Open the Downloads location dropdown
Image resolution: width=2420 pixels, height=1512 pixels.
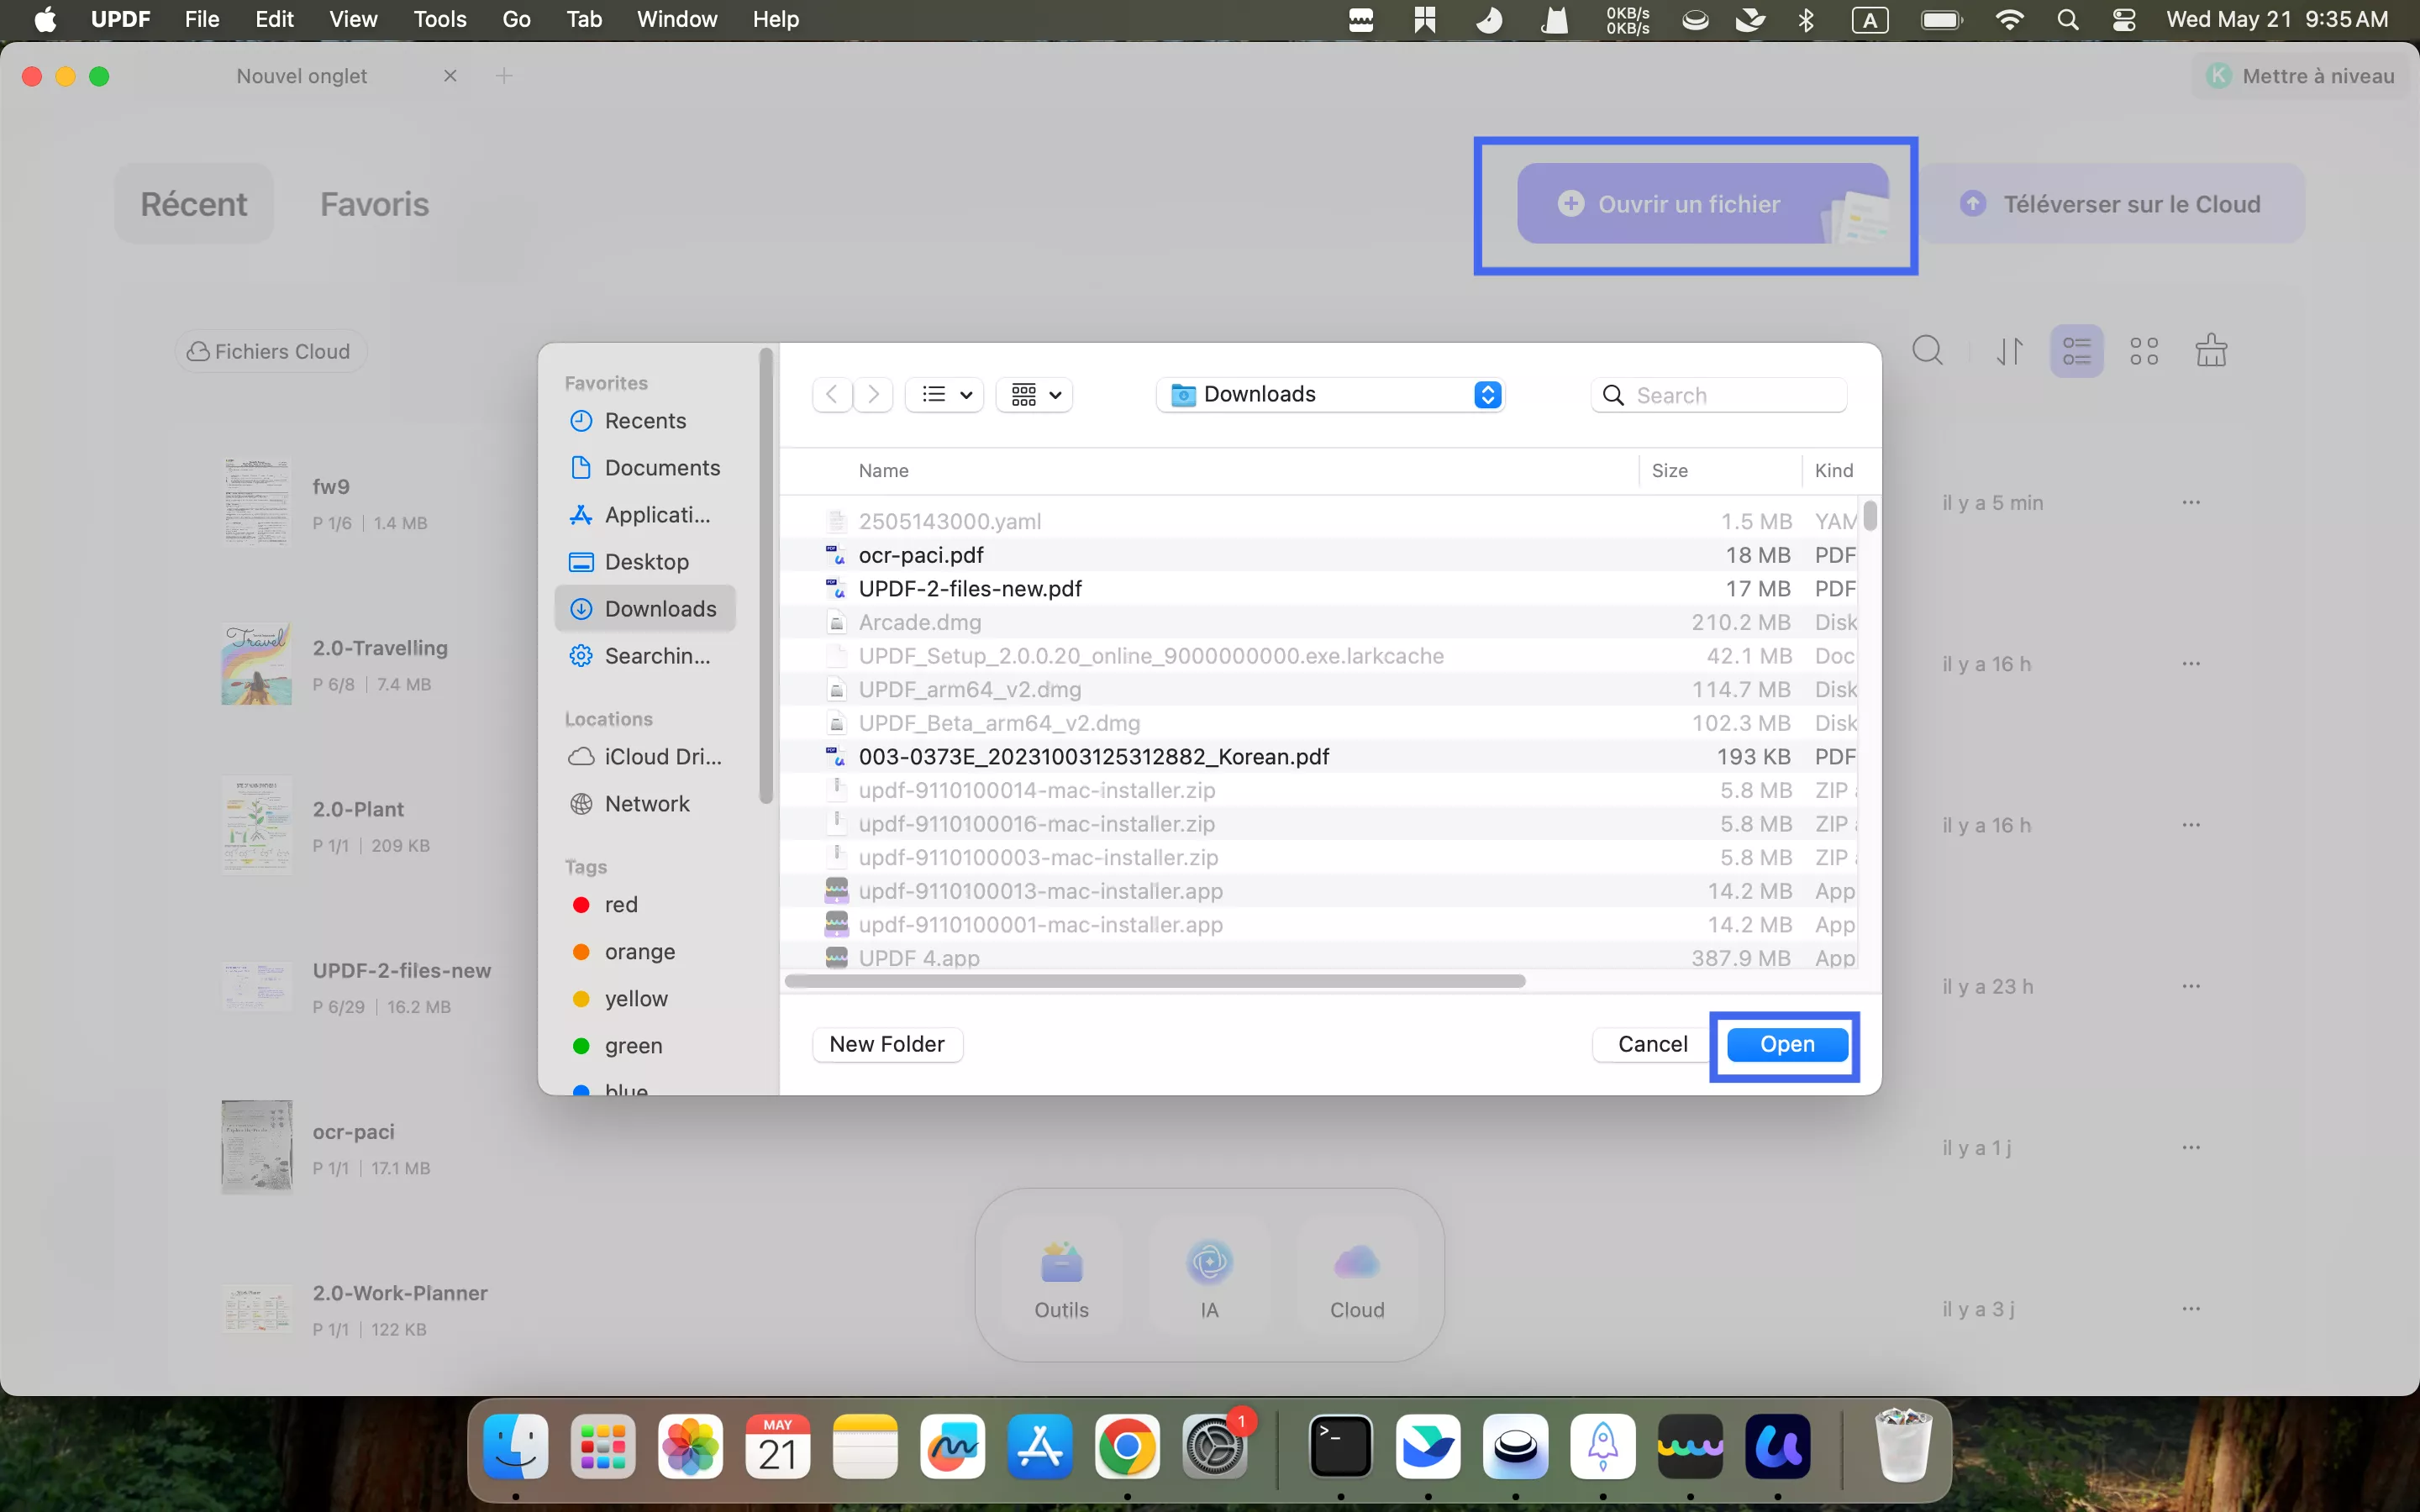1330,394
